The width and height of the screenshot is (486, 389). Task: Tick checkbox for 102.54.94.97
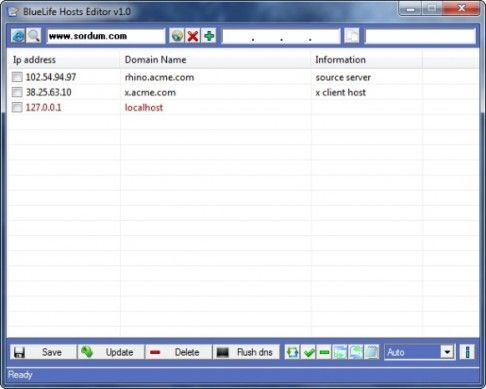click(x=17, y=77)
